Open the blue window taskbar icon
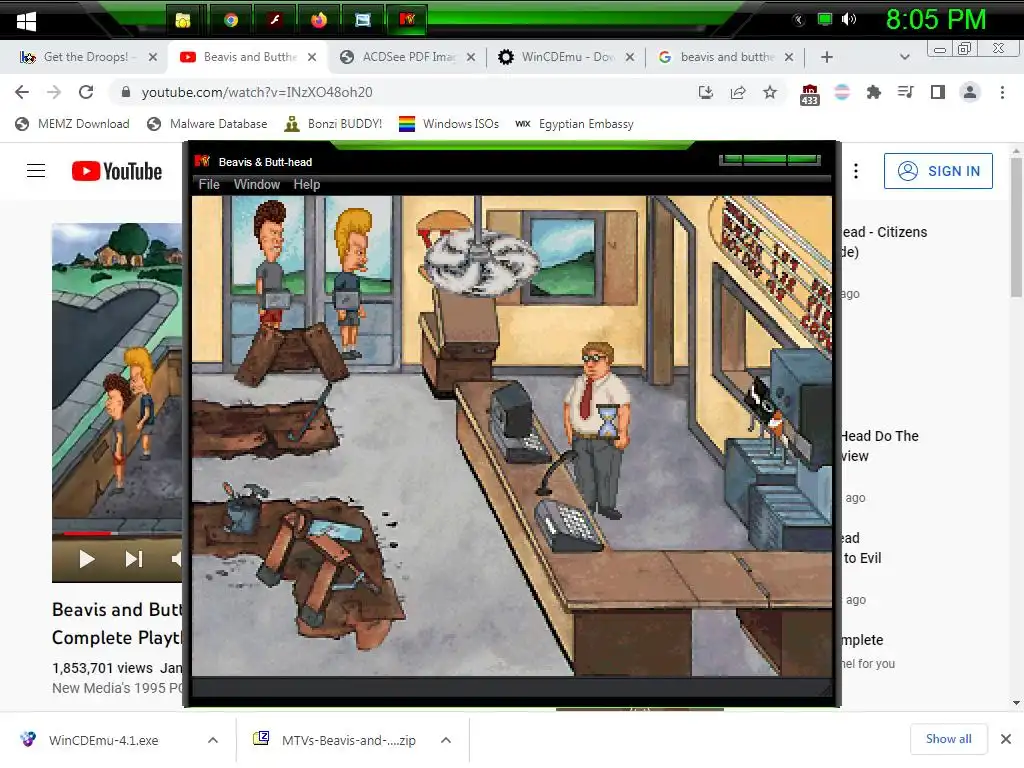The height and width of the screenshot is (768, 1024). (363, 20)
